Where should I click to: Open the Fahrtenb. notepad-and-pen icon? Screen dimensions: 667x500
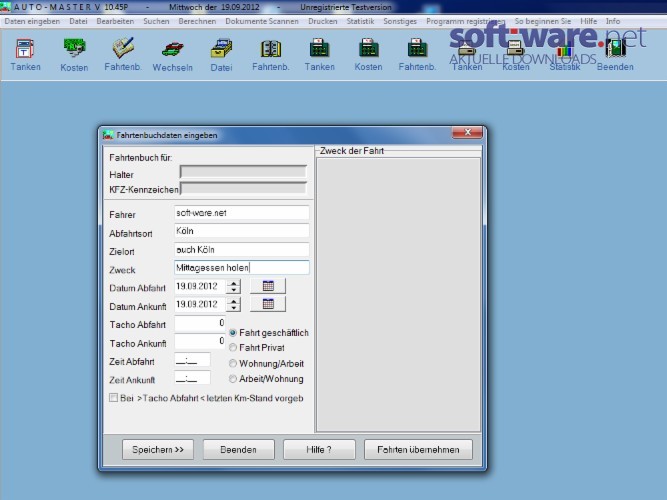pos(123,48)
